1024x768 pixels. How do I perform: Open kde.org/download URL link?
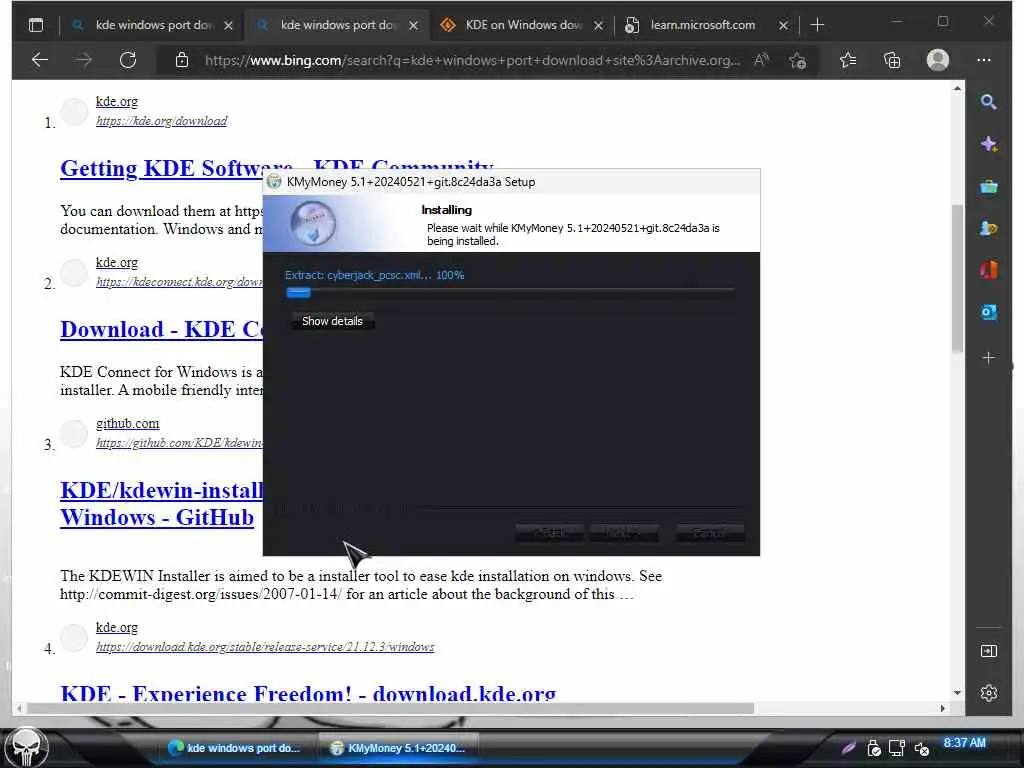pos(161,121)
